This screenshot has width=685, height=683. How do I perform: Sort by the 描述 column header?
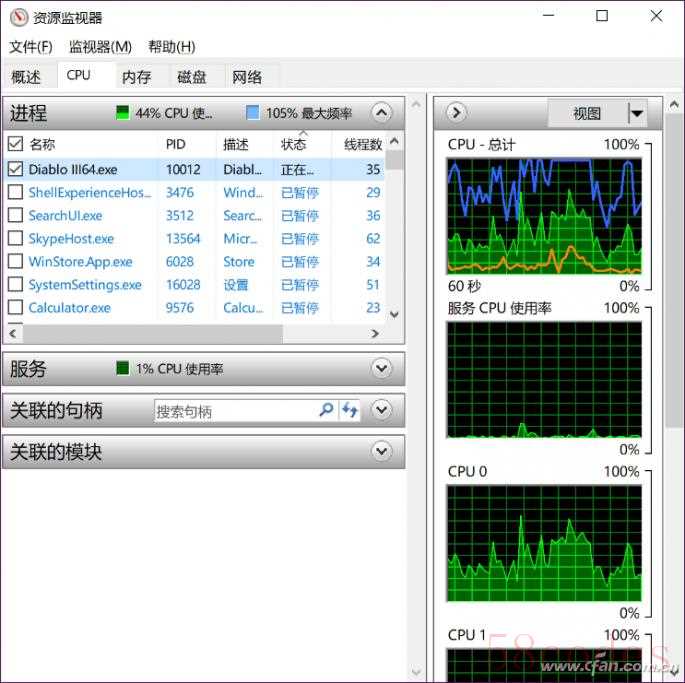click(x=235, y=144)
